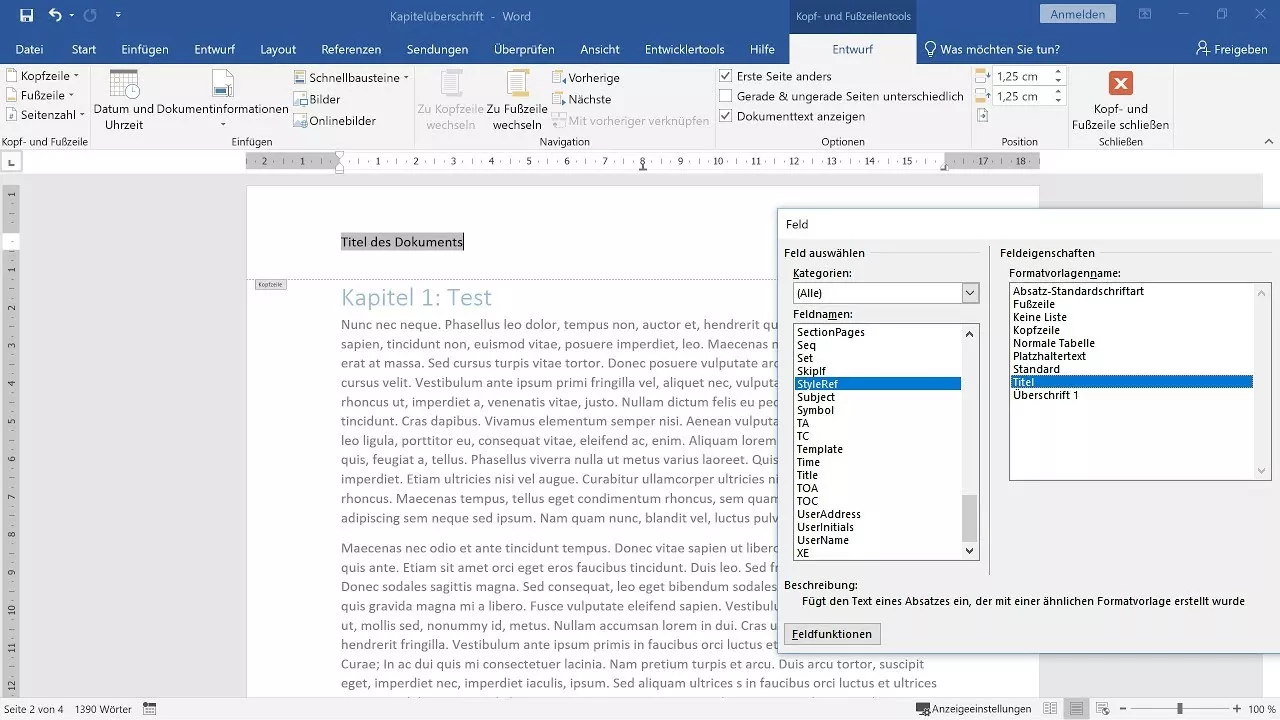
Task: Click the Anmelden button
Action: tap(1083, 14)
